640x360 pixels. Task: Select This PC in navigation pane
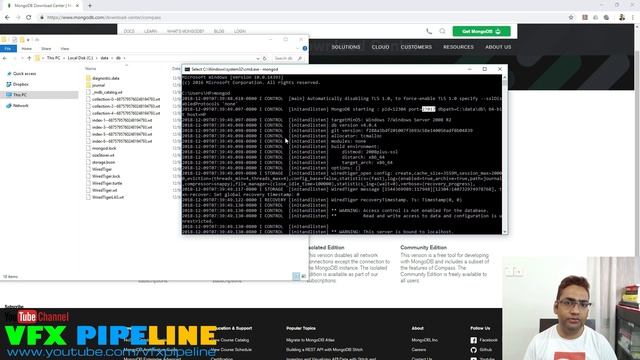pos(20,95)
